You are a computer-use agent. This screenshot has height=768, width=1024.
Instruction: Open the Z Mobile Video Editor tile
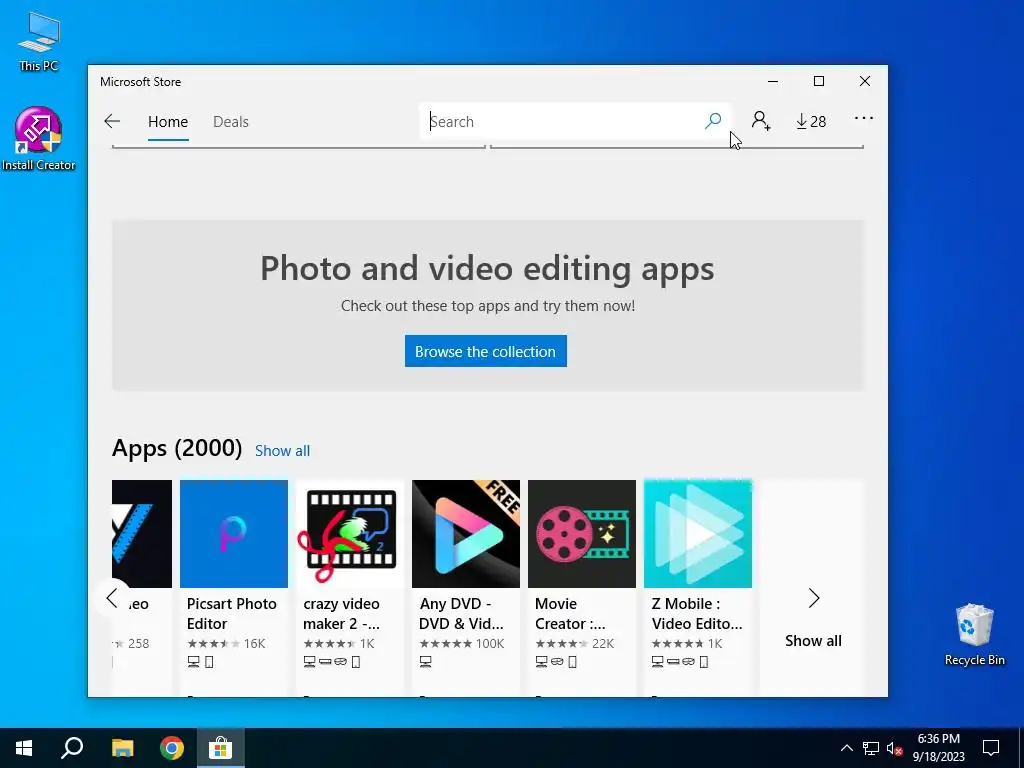click(697, 588)
